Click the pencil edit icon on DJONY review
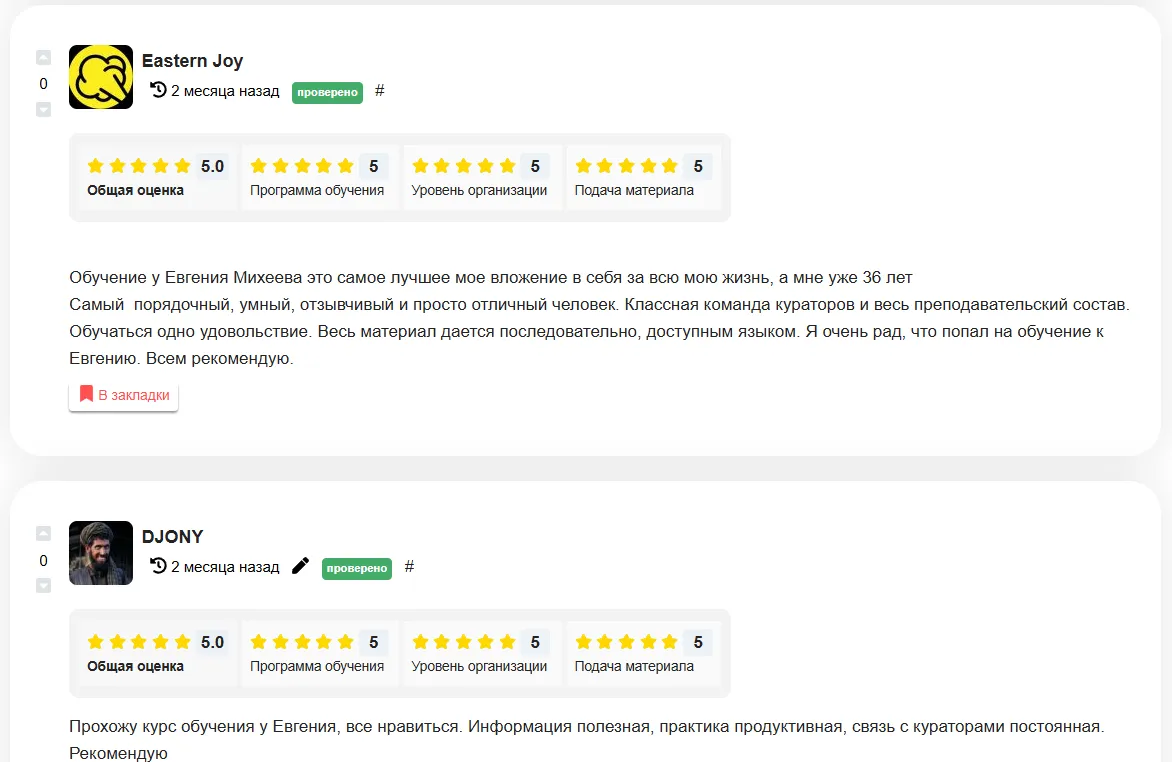 pyautogui.click(x=300, y=566)
